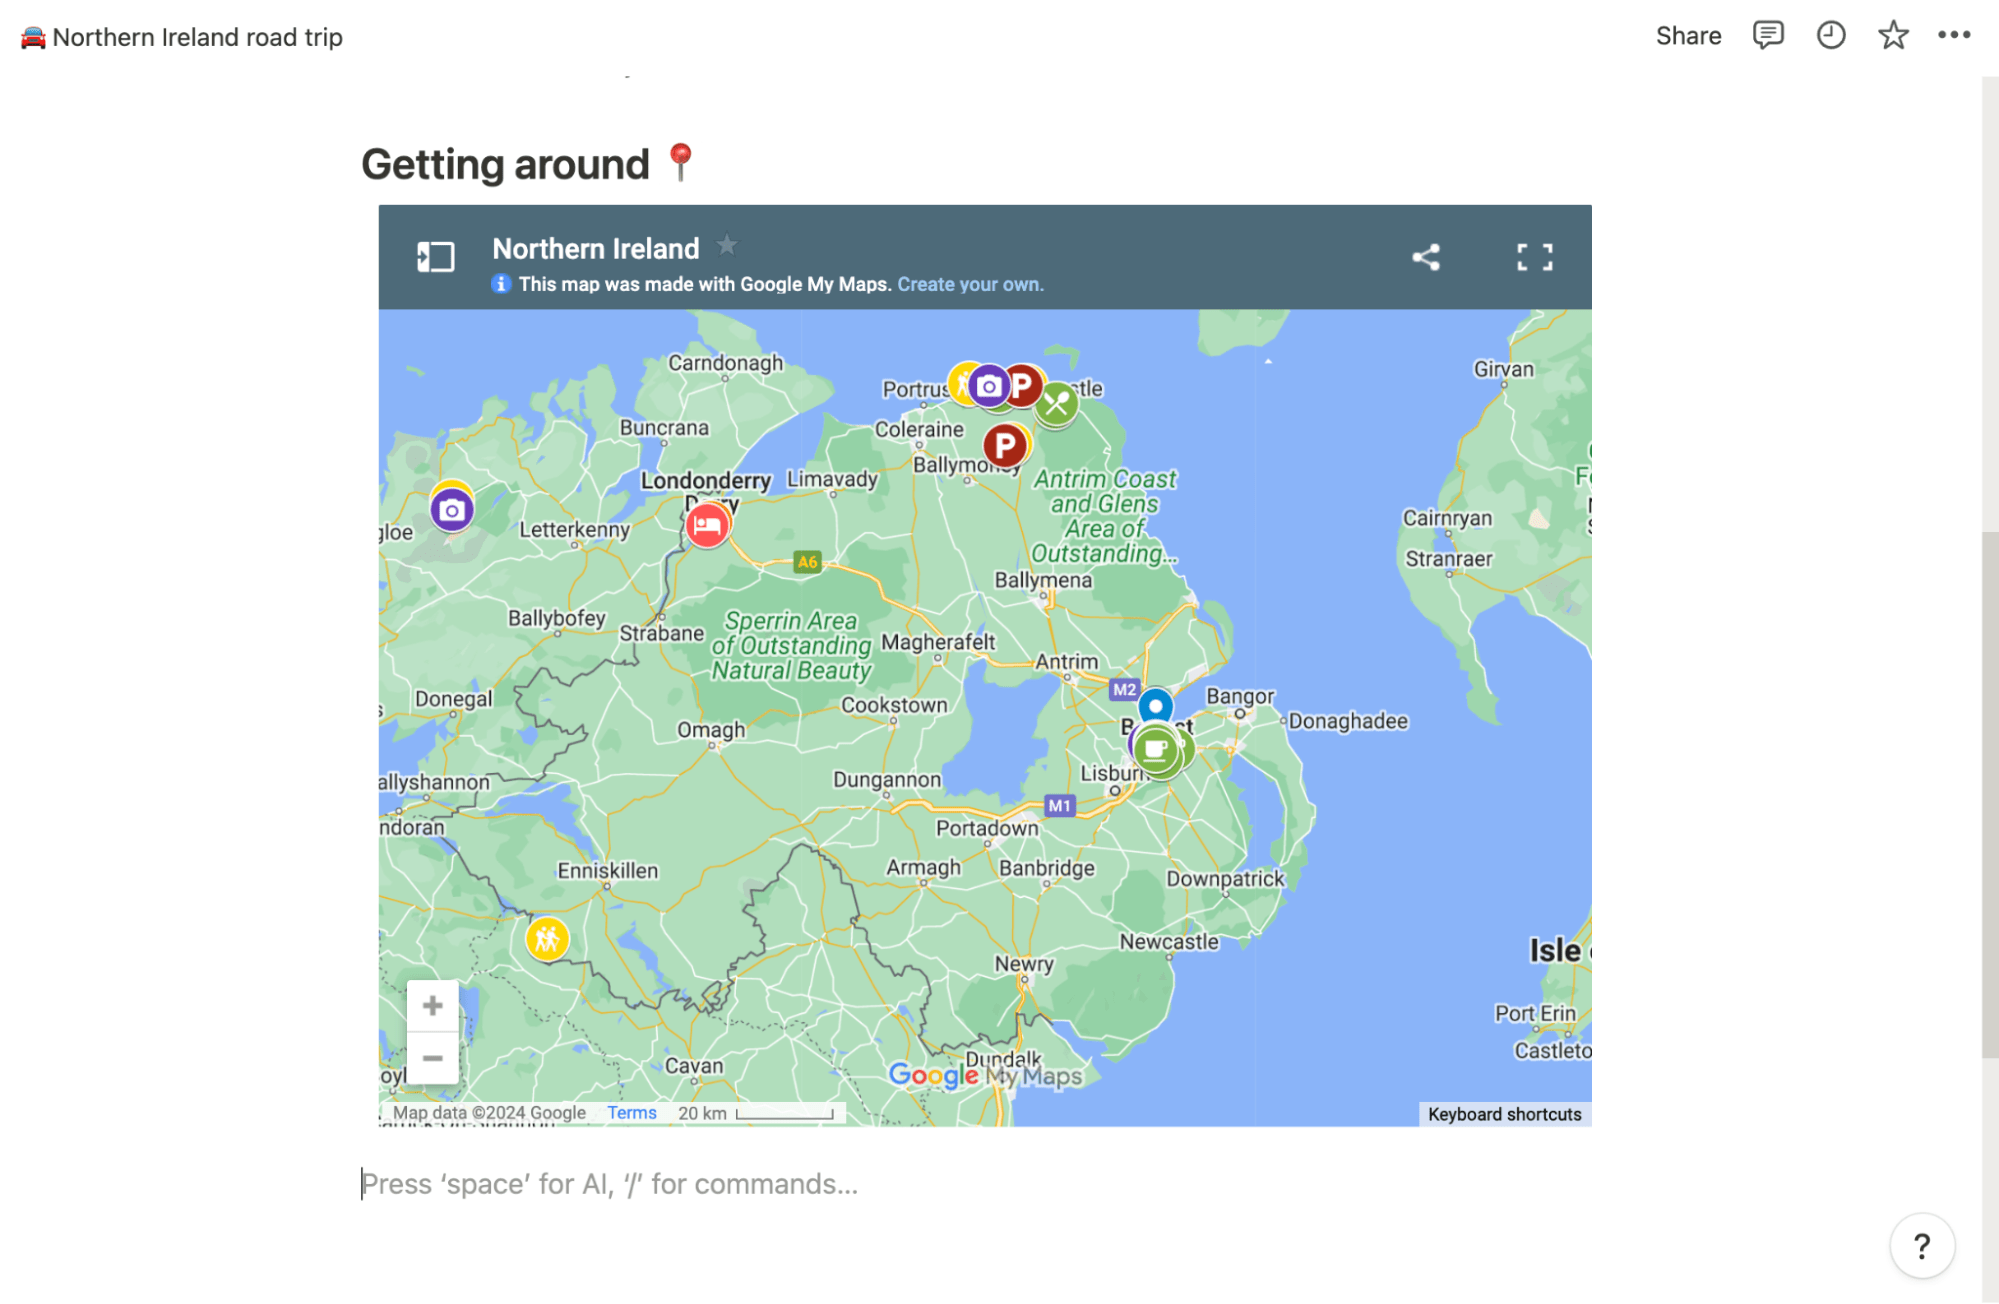Open the 'Create your own' link
The height and width of the screenshot is (1304, 1999).
coord(970,284)
